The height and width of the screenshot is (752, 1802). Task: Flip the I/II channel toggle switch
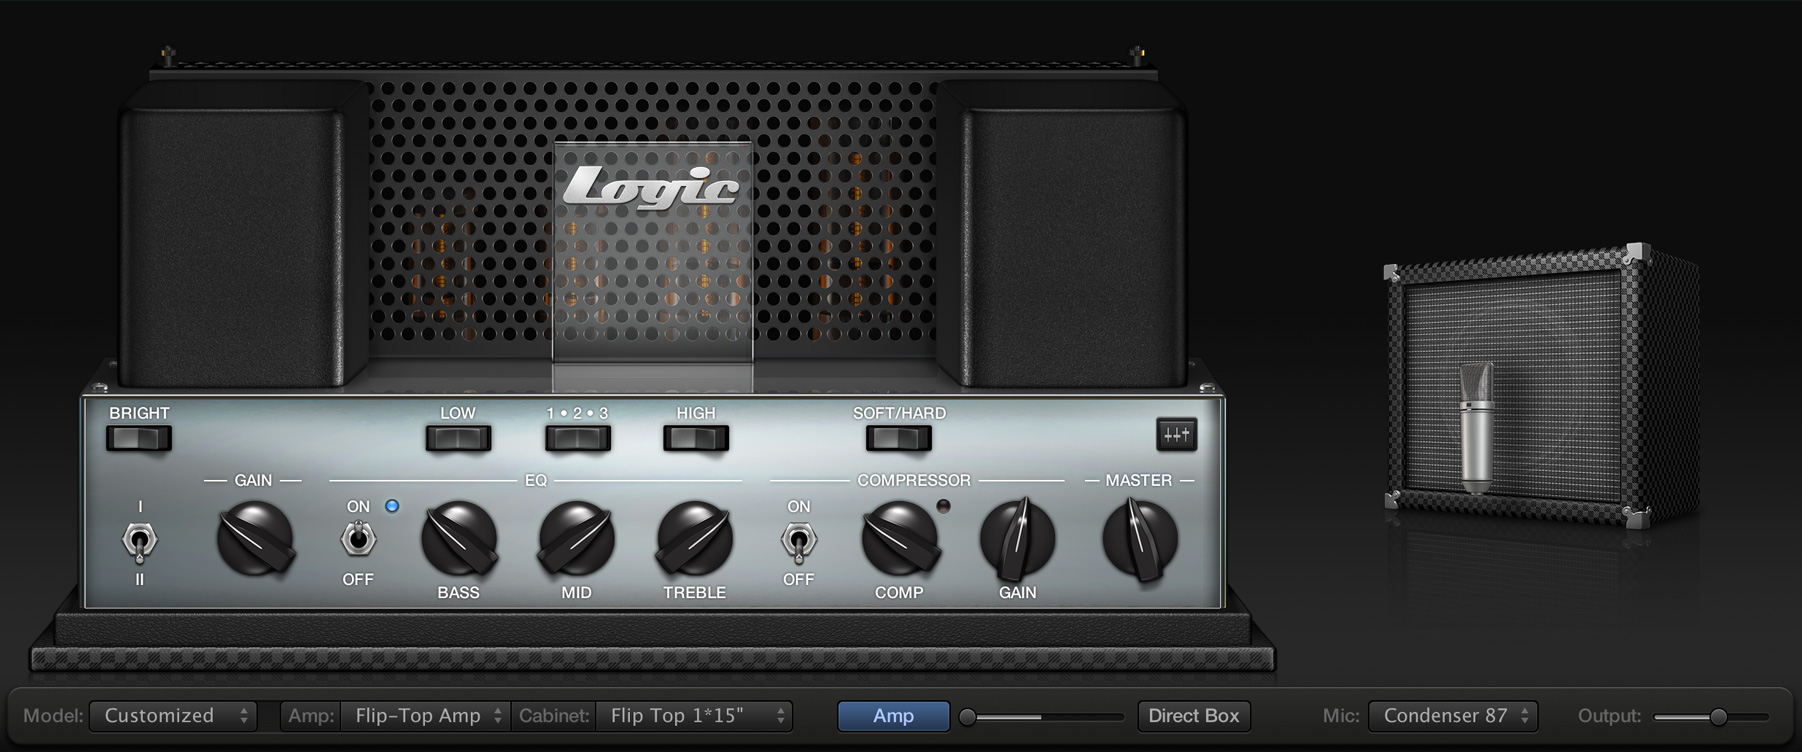point(140,542)
